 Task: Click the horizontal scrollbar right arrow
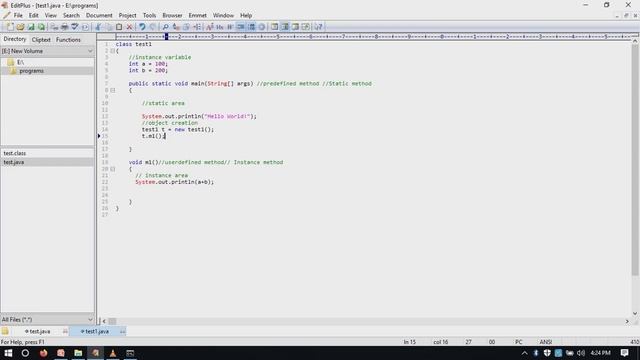pyautogui.click(x=627, y=321)
